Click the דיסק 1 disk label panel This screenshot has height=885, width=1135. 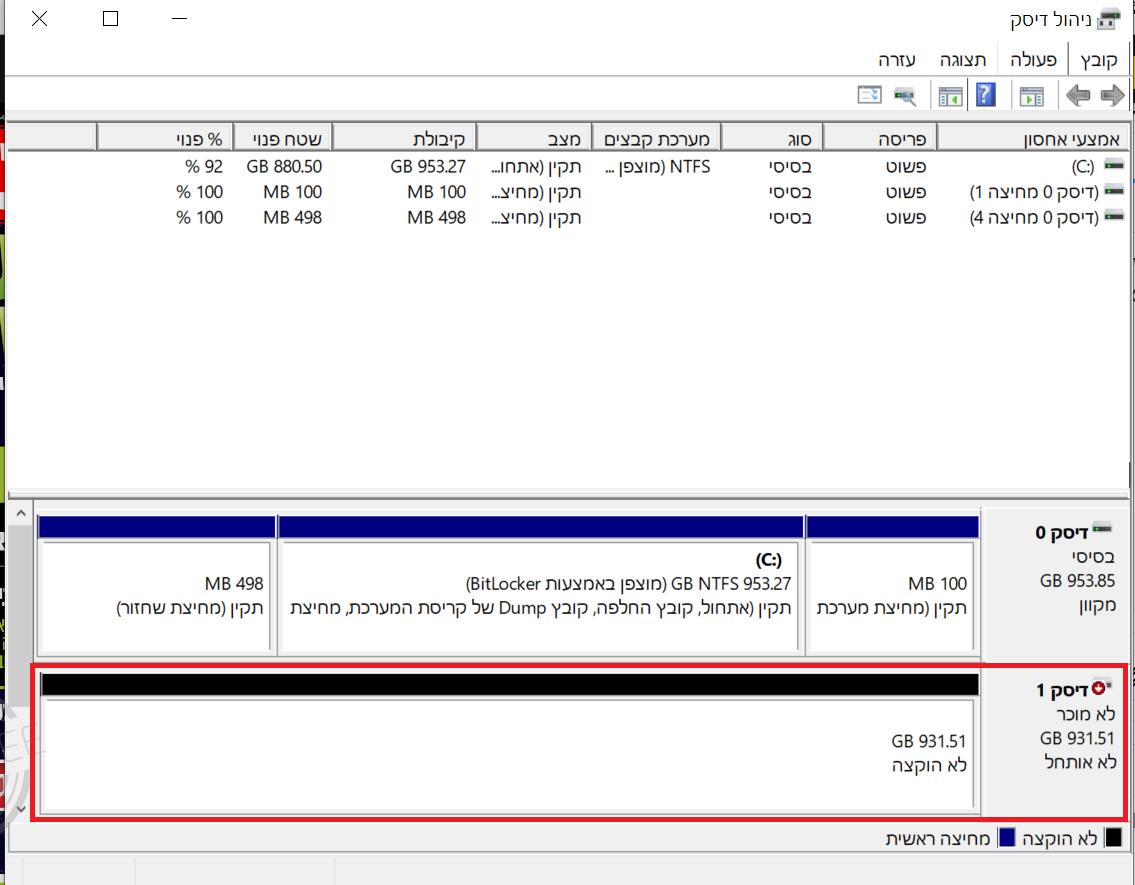[1055, 742]
